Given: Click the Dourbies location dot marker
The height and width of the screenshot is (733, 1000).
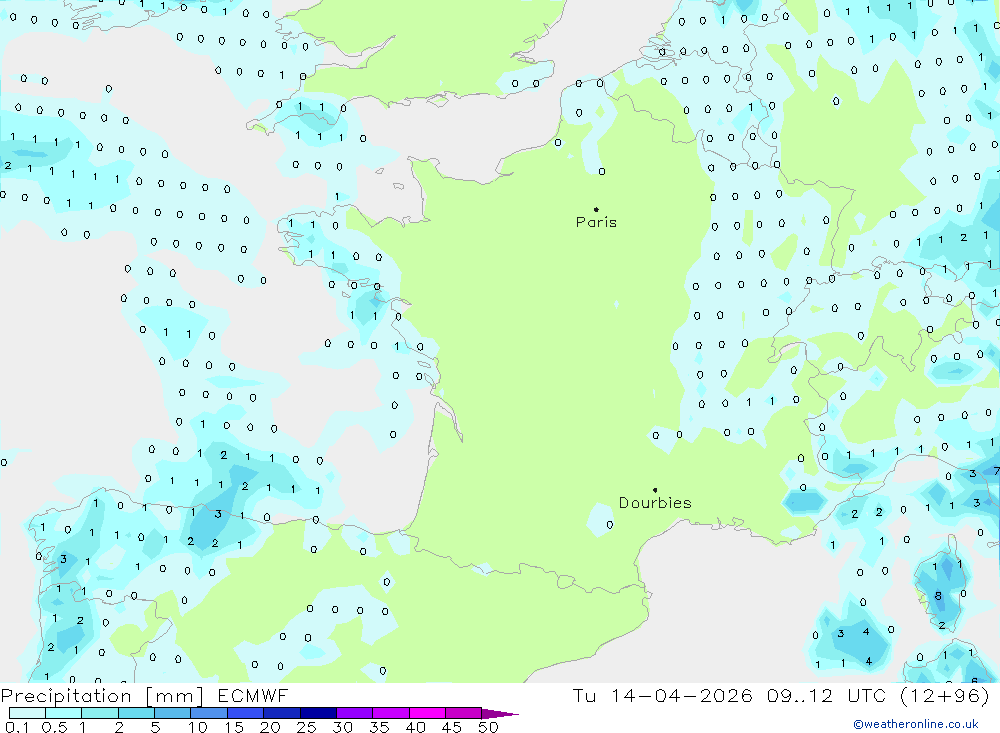Looking at the screenshot, I should 655,490.
